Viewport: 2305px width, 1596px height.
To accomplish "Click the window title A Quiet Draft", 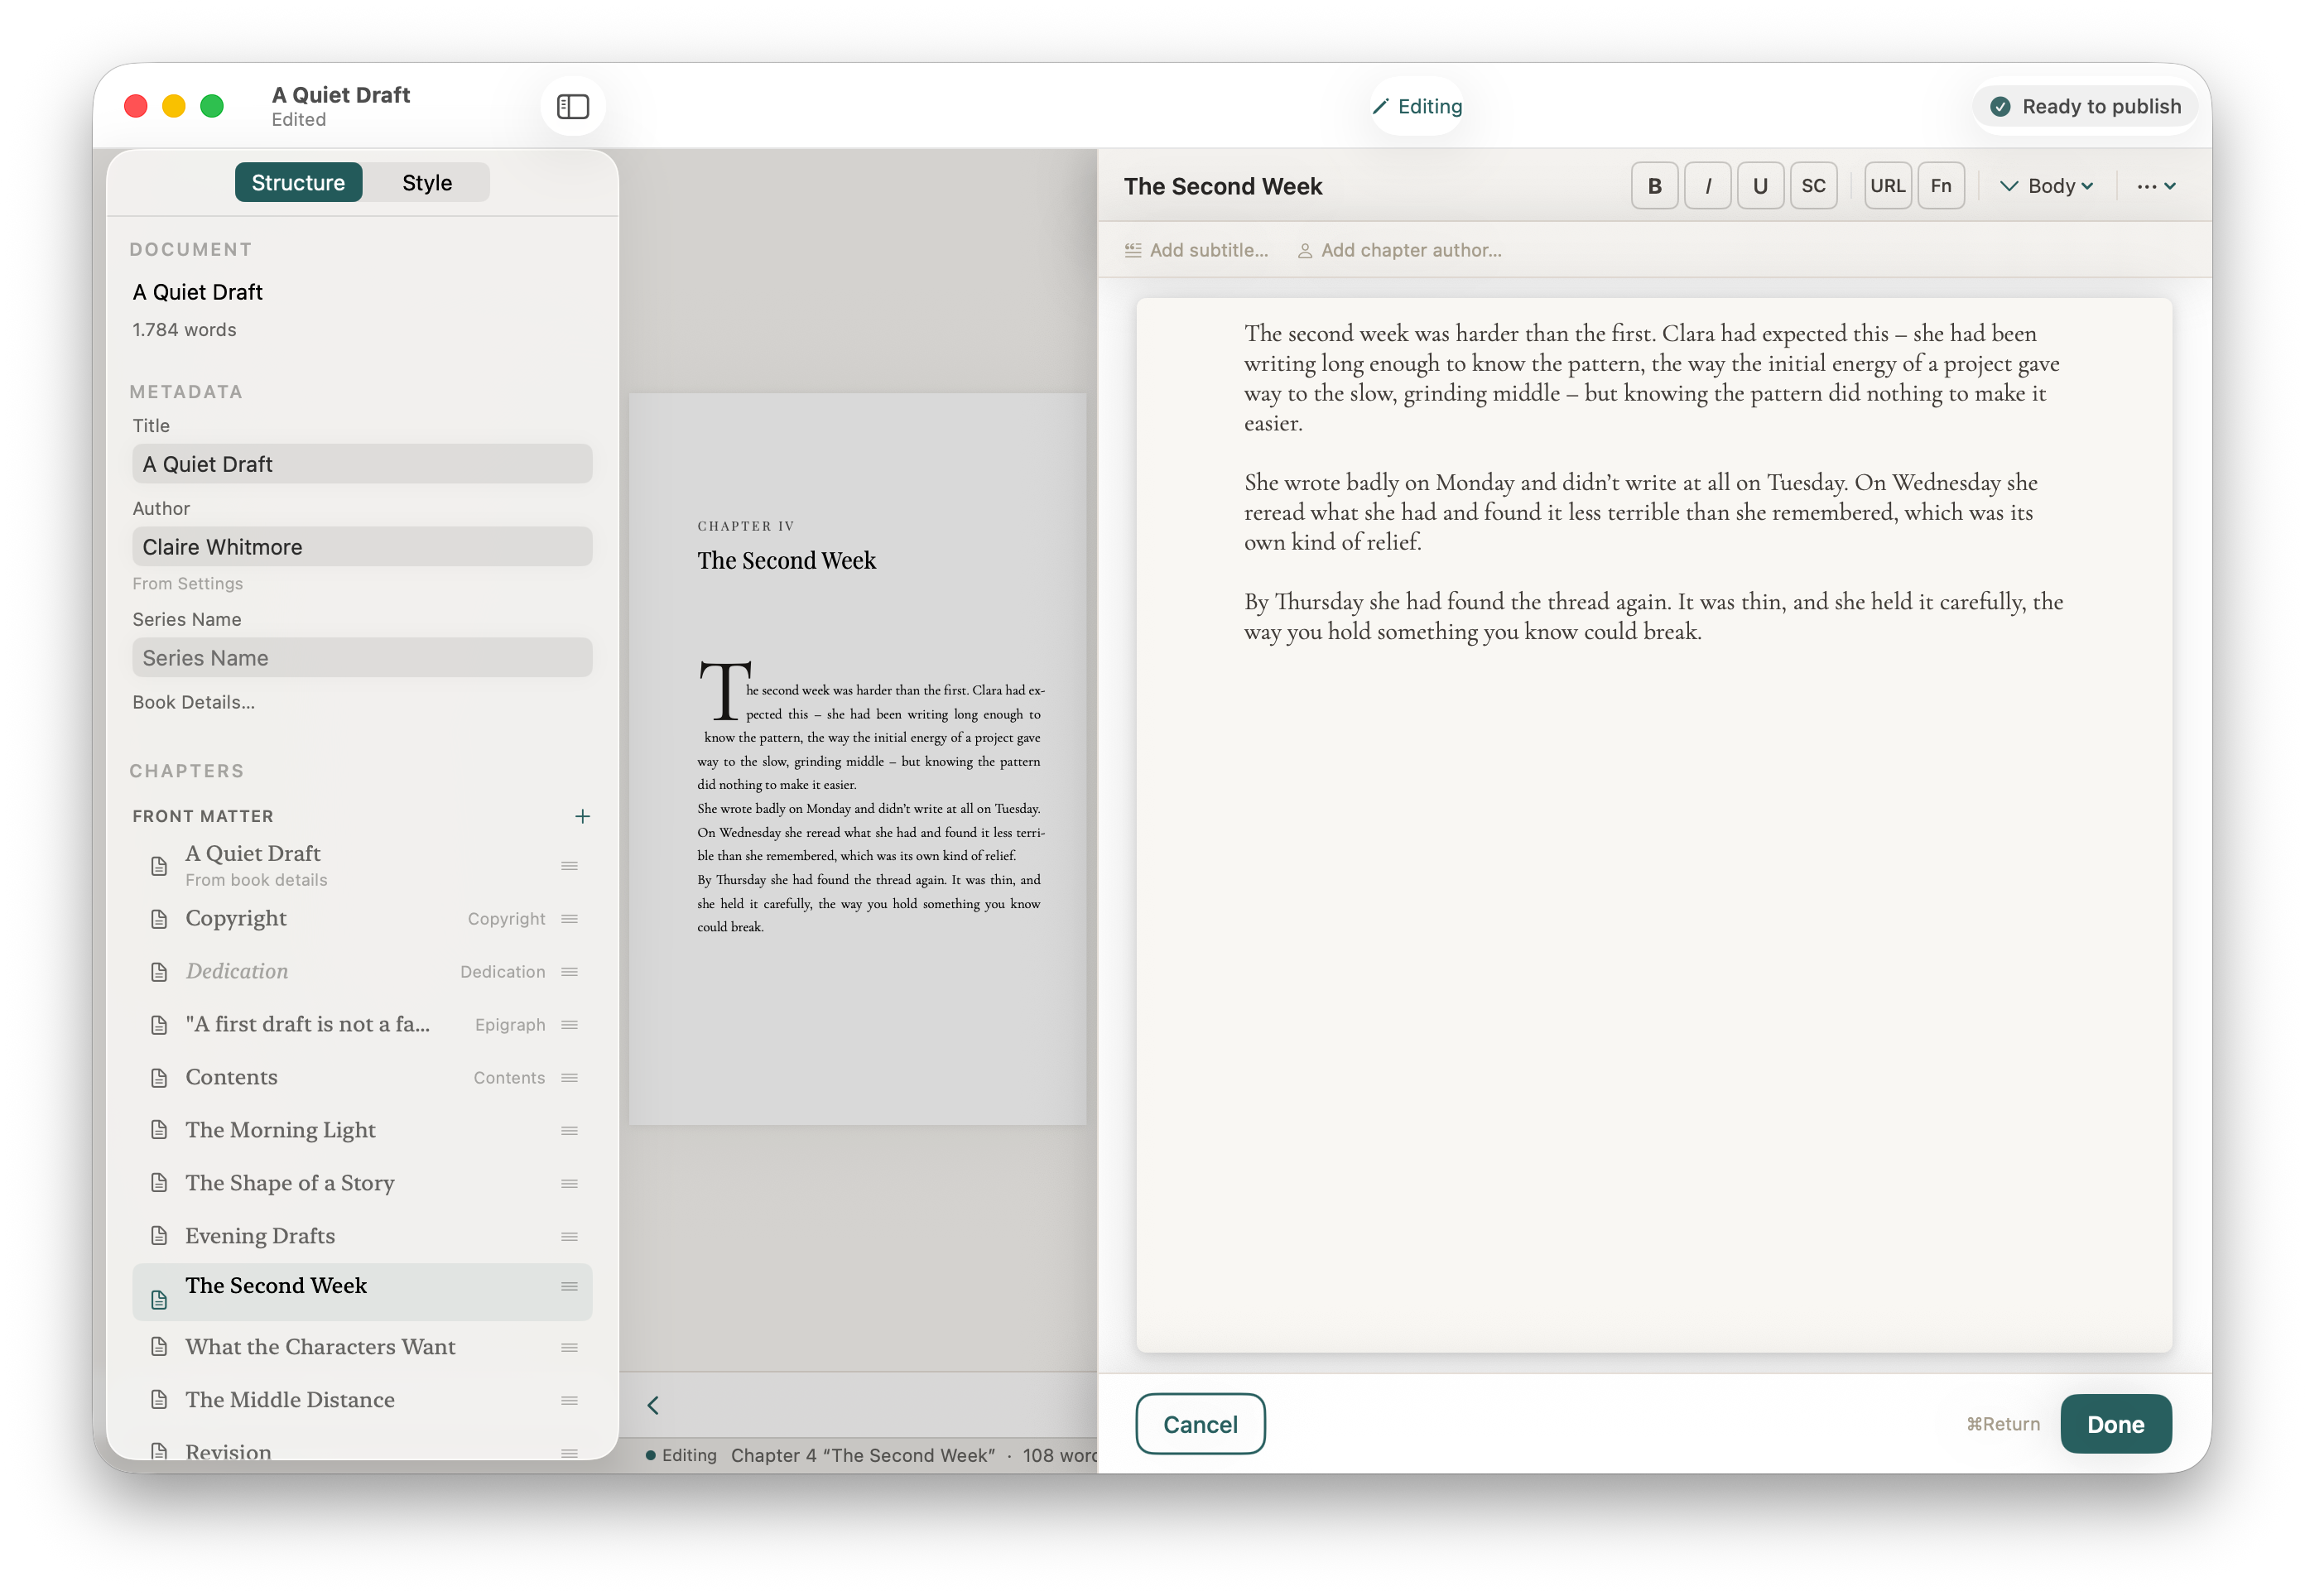I will coord(341,95).
